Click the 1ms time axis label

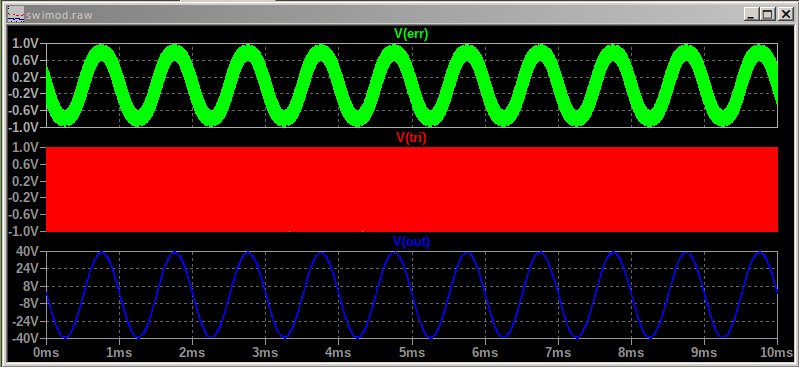click(x=119, y=353)
